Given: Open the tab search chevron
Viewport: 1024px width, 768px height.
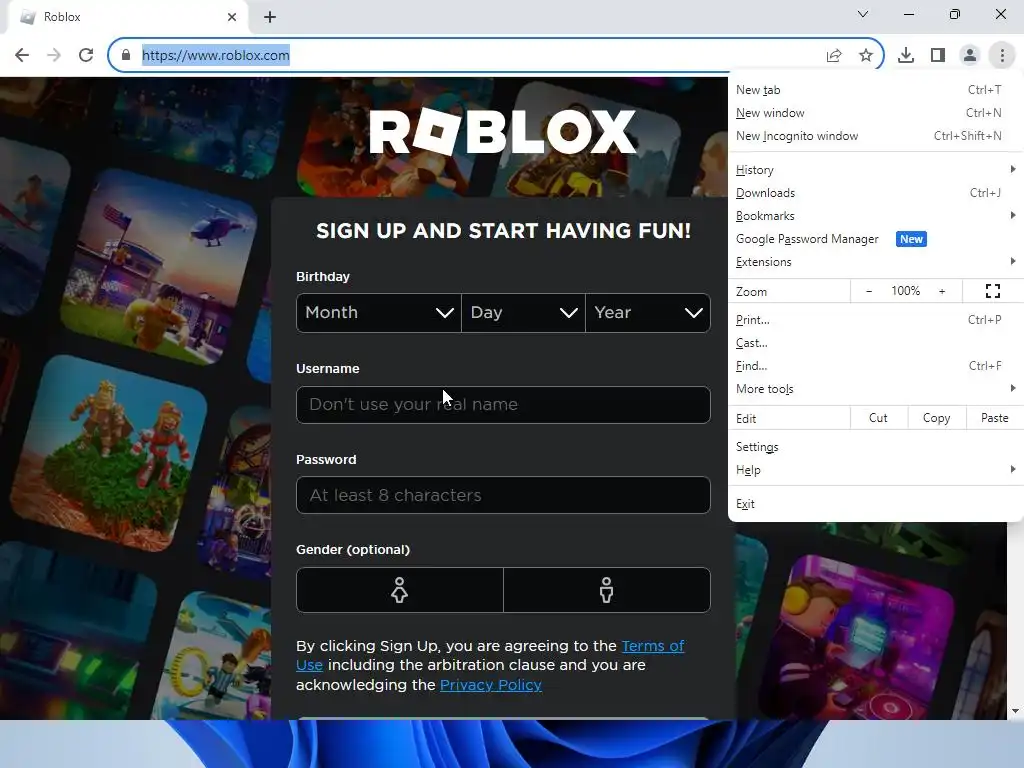Looking at the screenshot, I should tap(863, 14).
